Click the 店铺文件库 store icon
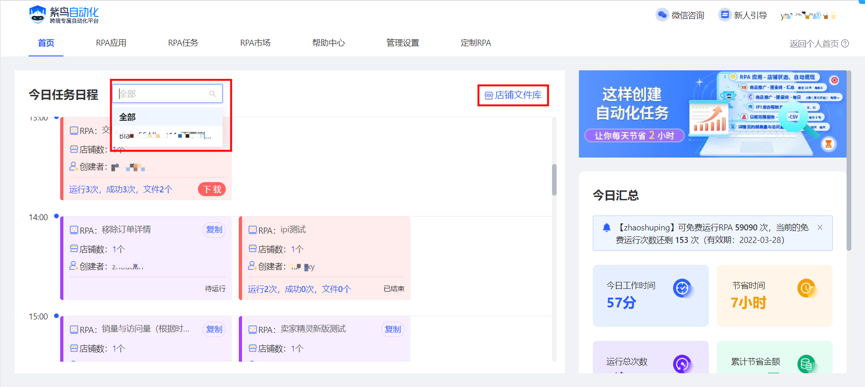The width and height of the screenshot is (865, 387). 488,95
